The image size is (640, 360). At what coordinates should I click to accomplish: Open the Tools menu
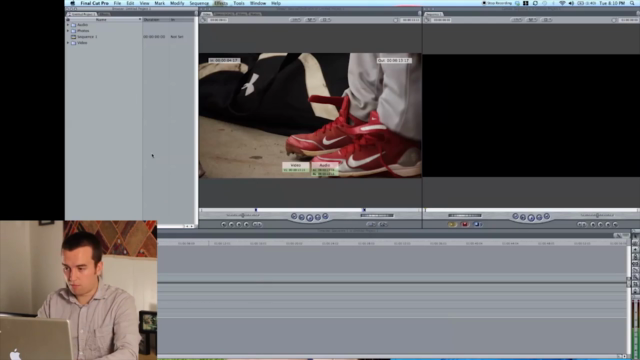pyautogui.click(x=239, y=3)
